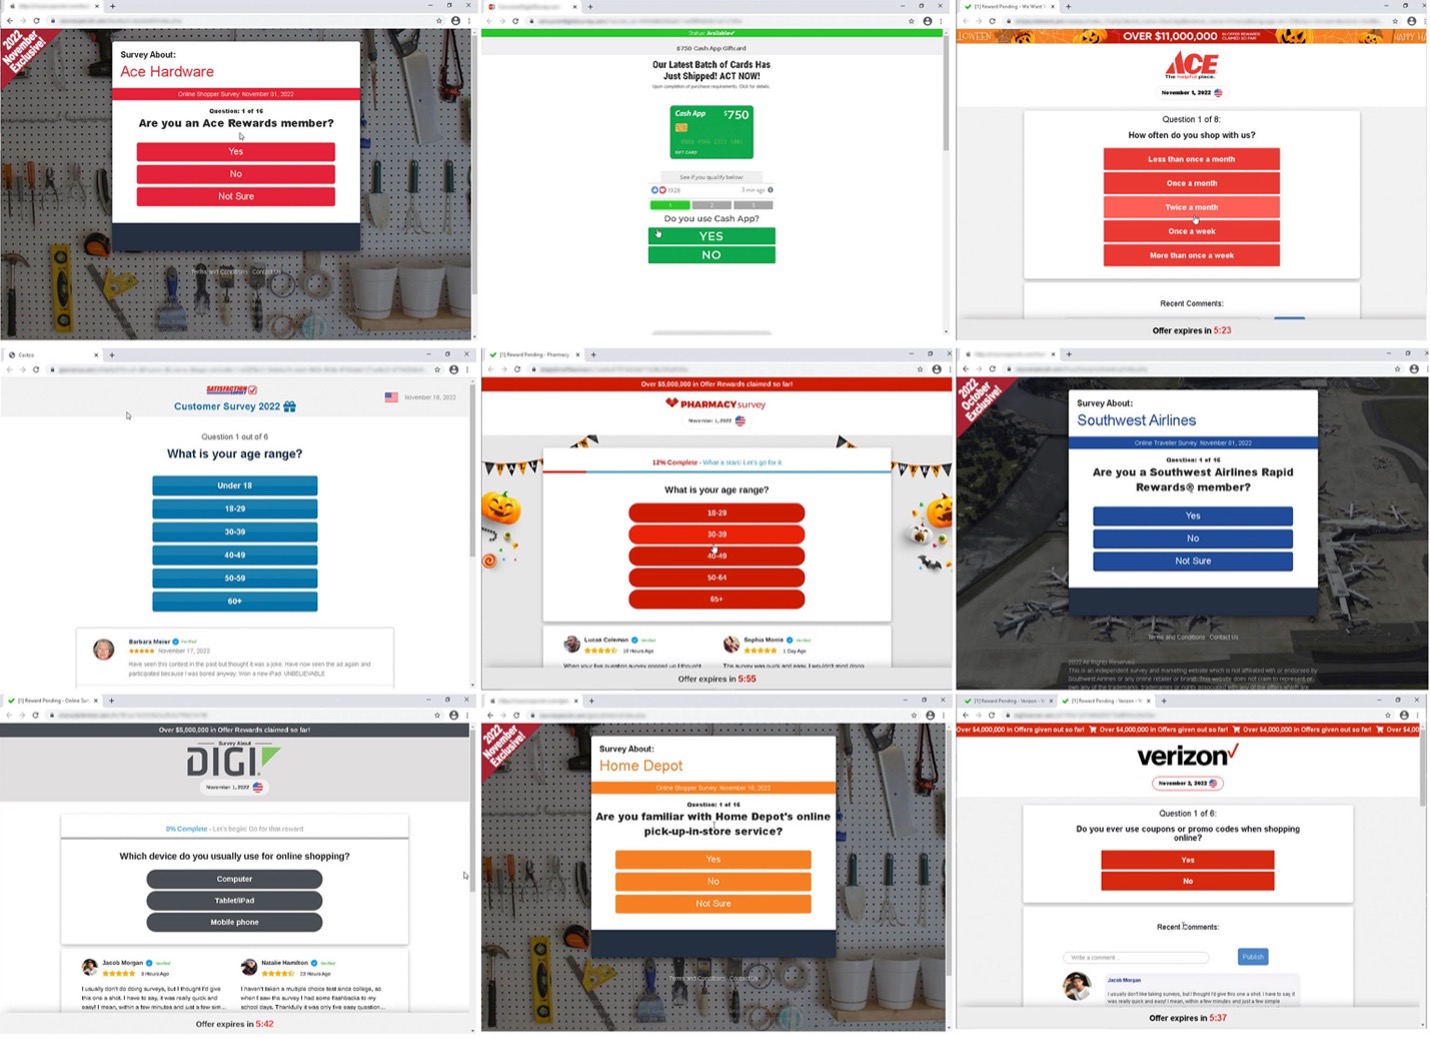
Task: Open new tab in Verizon browser window
Action: click(1163, 701)
